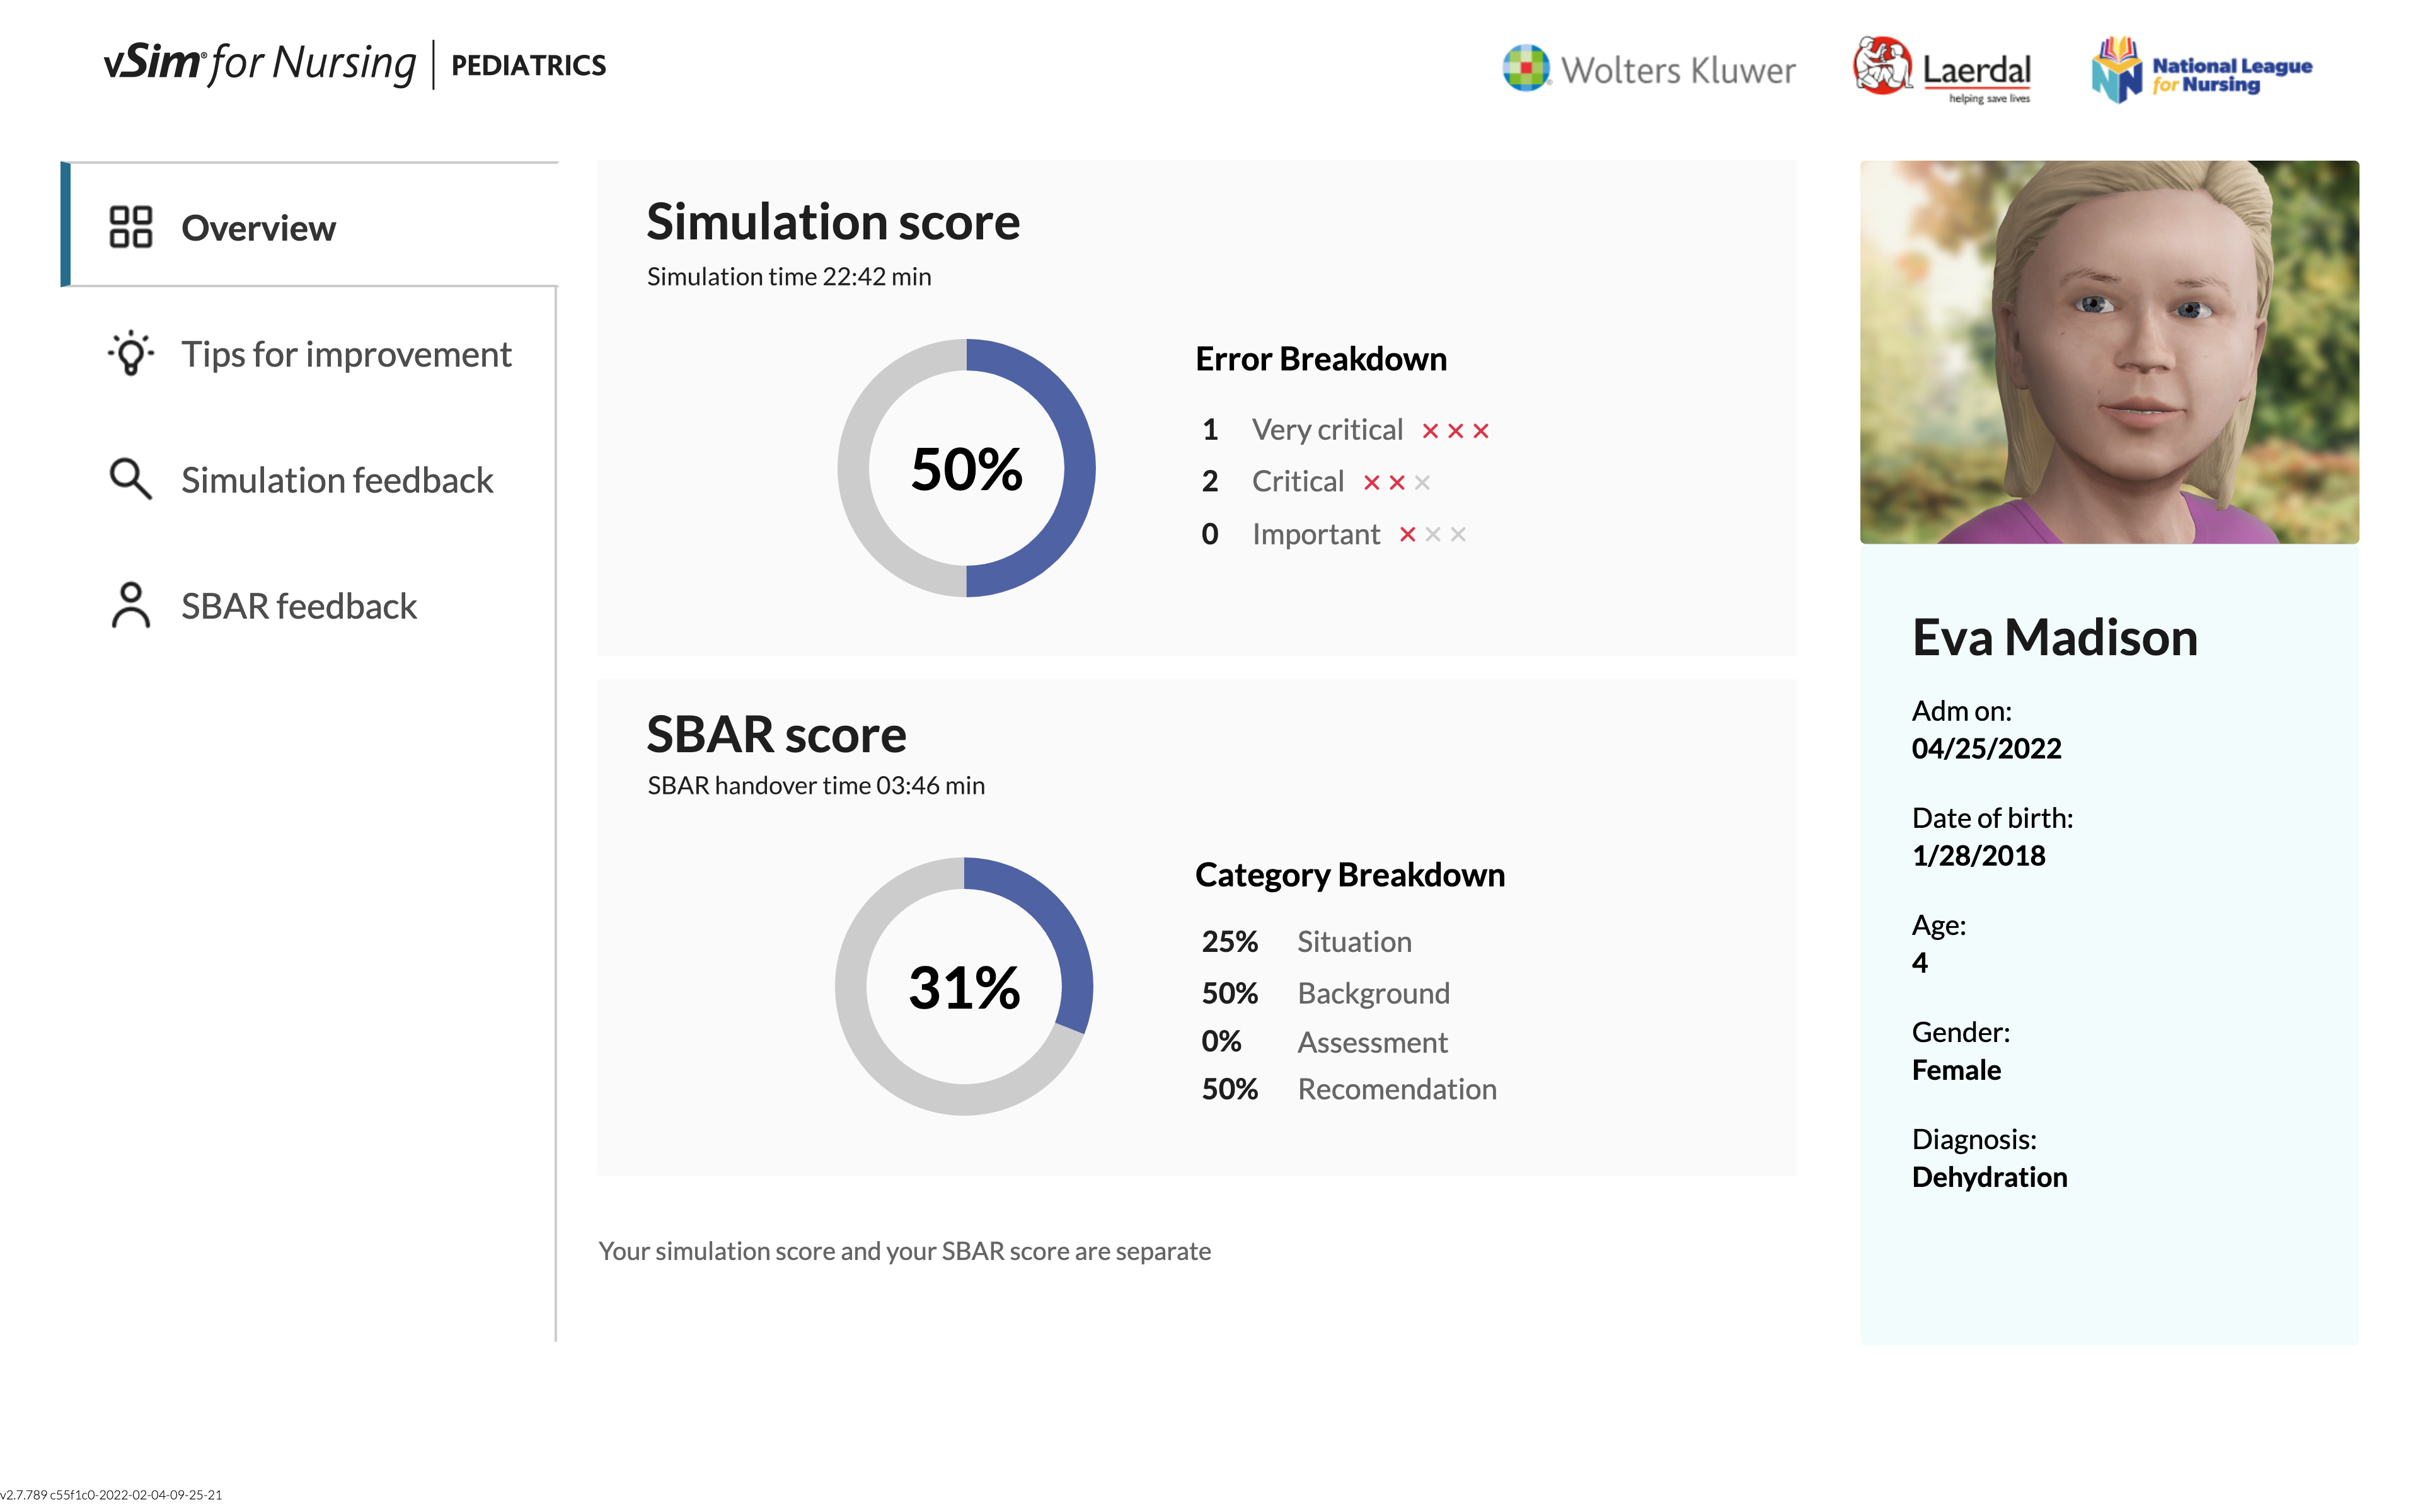The image size is (2420, 1512).
Task: Click the Situation category percentage
Action: [1229, 941]
